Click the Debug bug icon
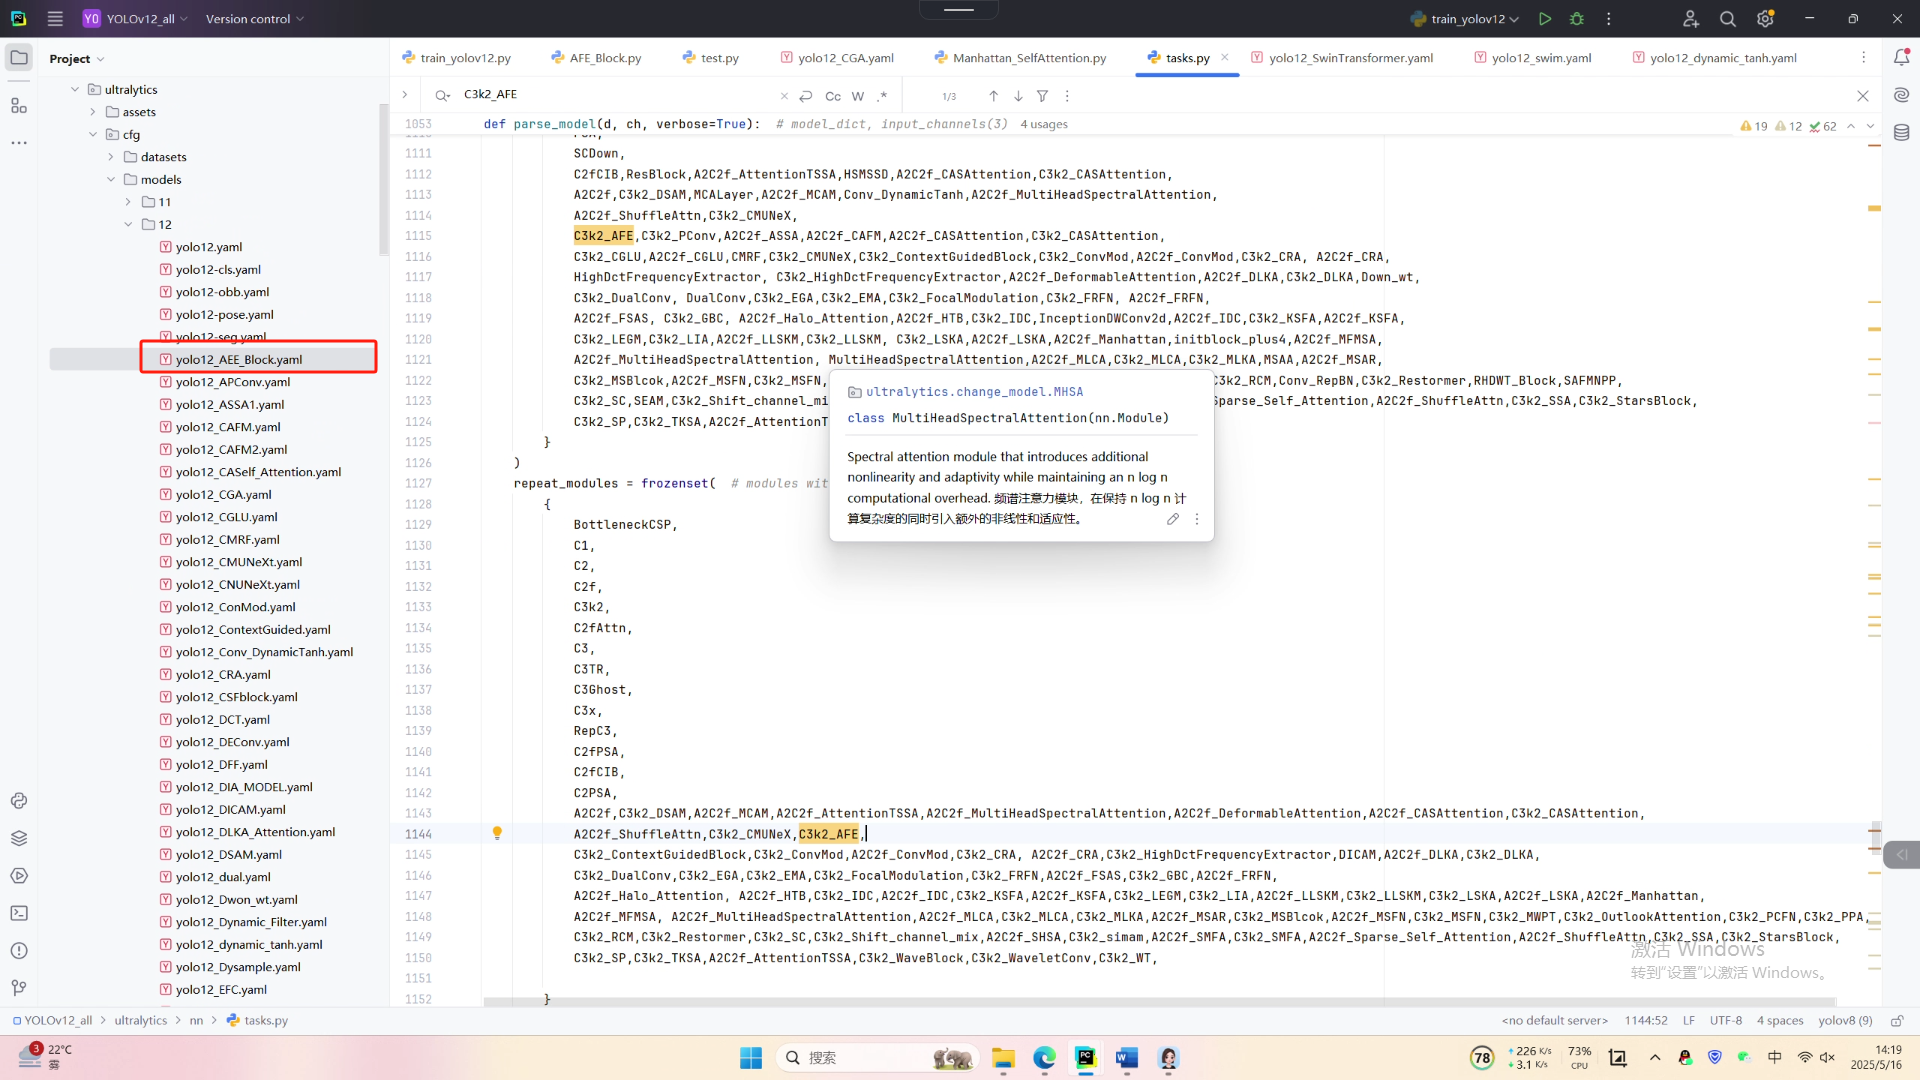 tap(1577, 19)
